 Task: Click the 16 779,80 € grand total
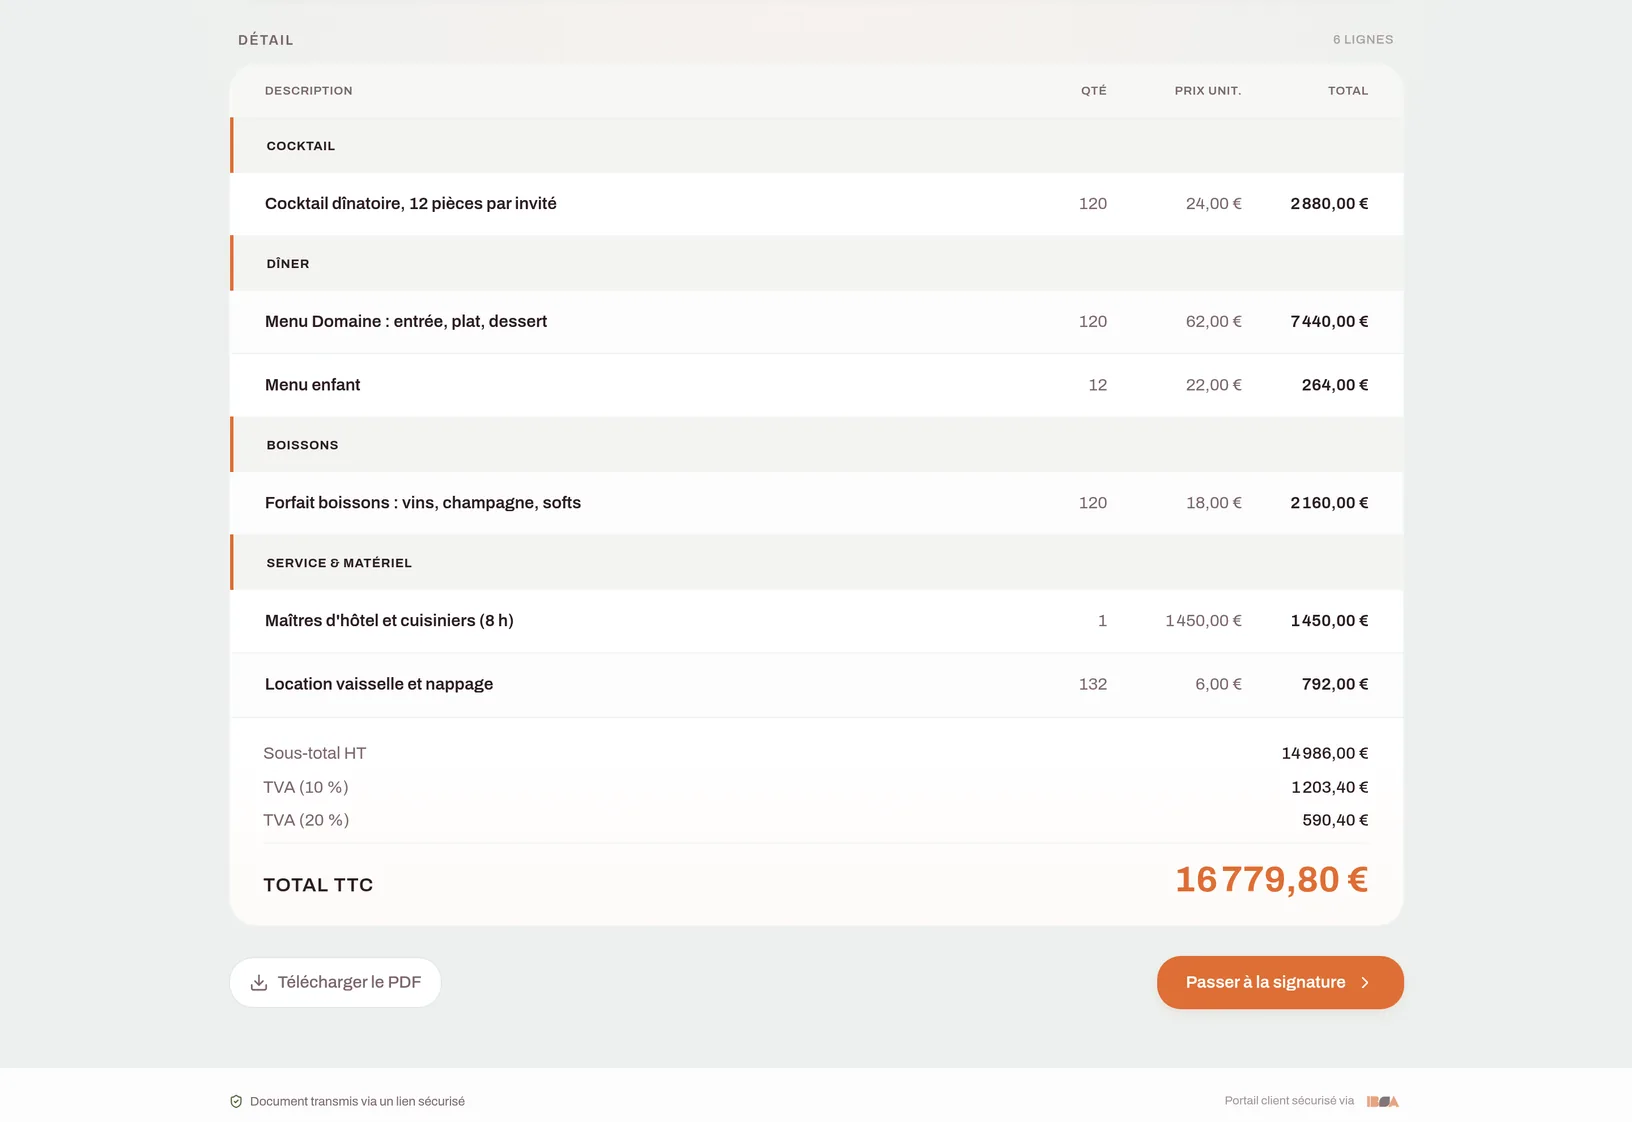click(1272, 880)
